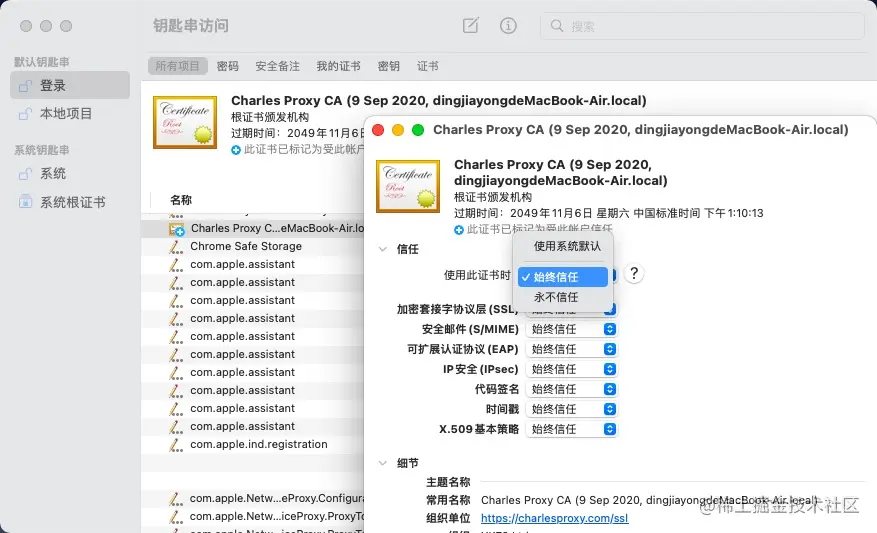Zoom the Charles Proxy CA certificate window

tap(418, 130)
